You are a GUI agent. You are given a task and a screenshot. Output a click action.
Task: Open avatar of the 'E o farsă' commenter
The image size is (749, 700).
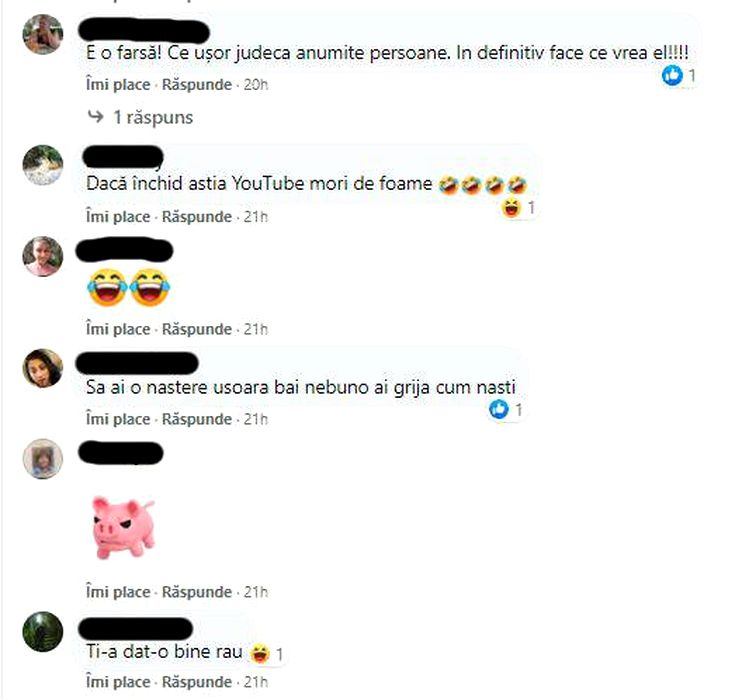tap(43, 34)
